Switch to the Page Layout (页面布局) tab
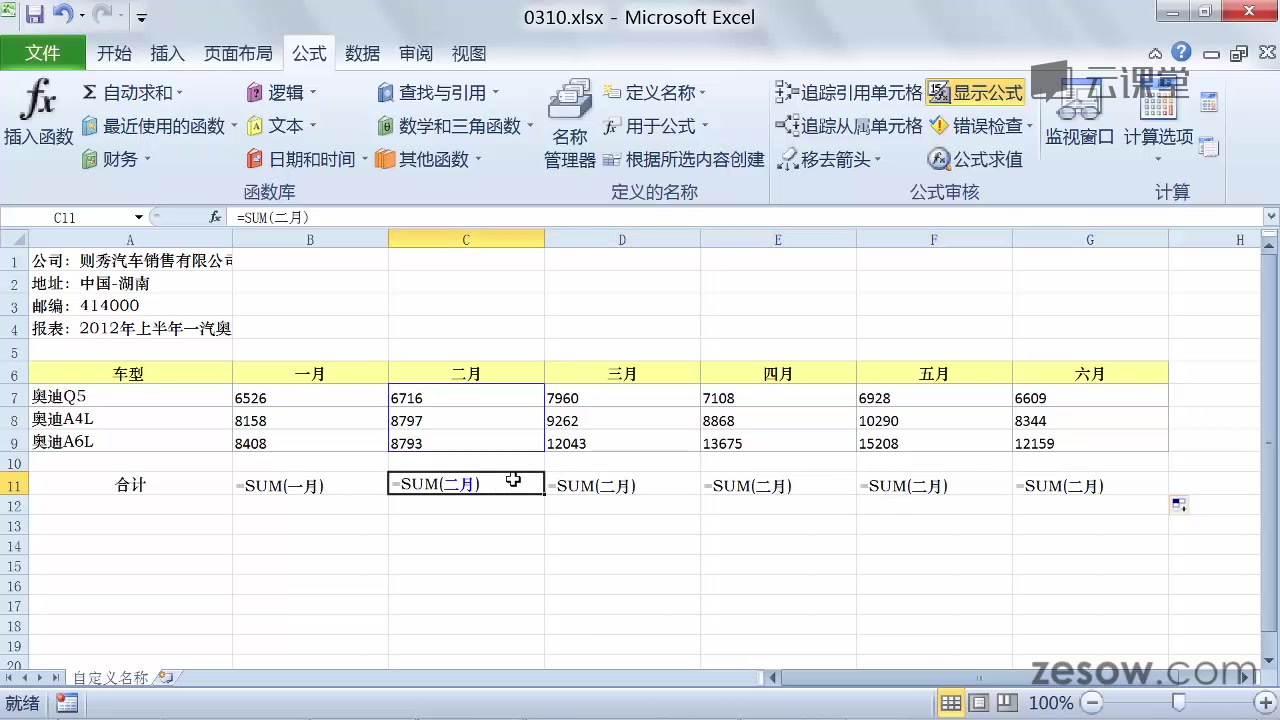The image size is (1280, 720). [238, 54]
